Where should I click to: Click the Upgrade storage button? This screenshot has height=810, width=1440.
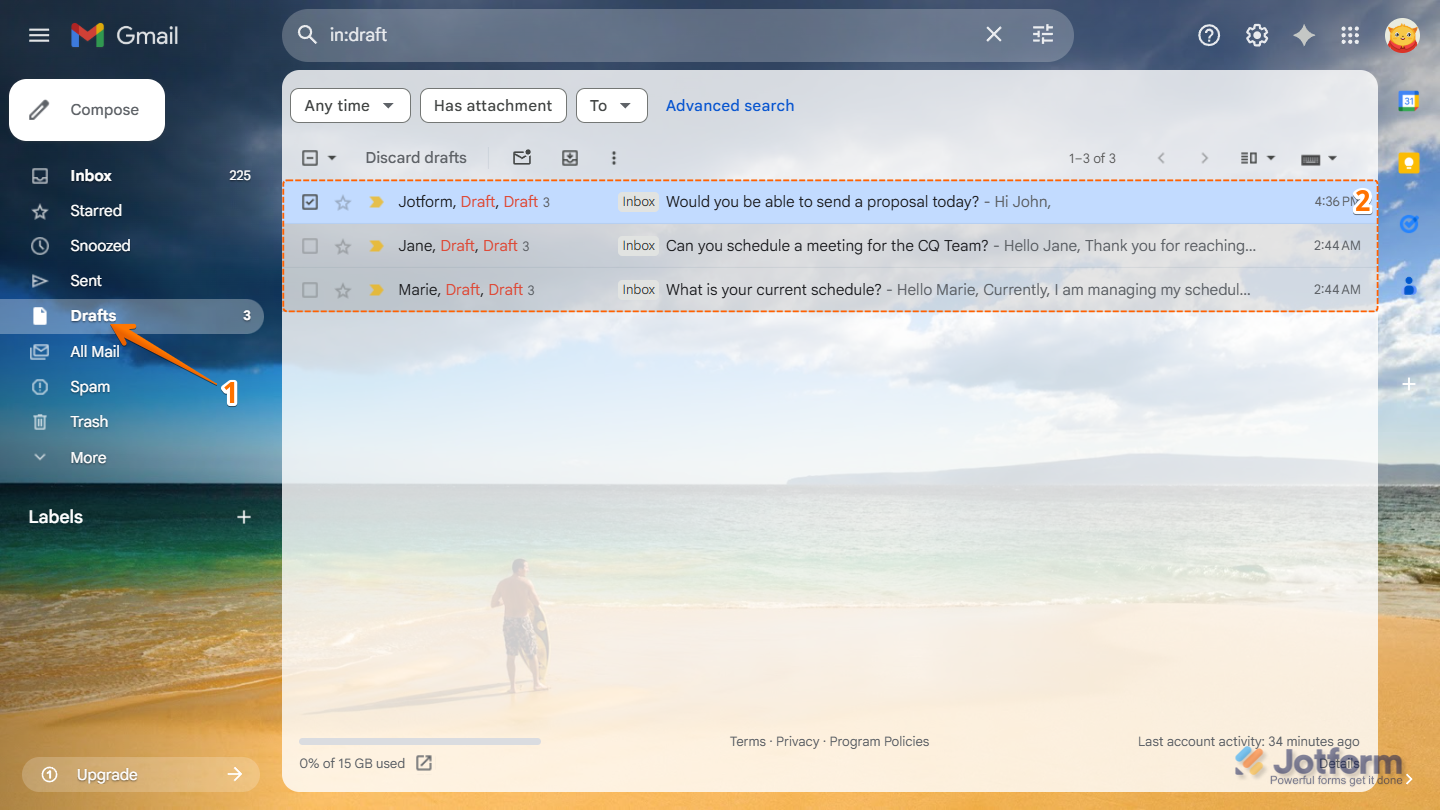[141, 775]
